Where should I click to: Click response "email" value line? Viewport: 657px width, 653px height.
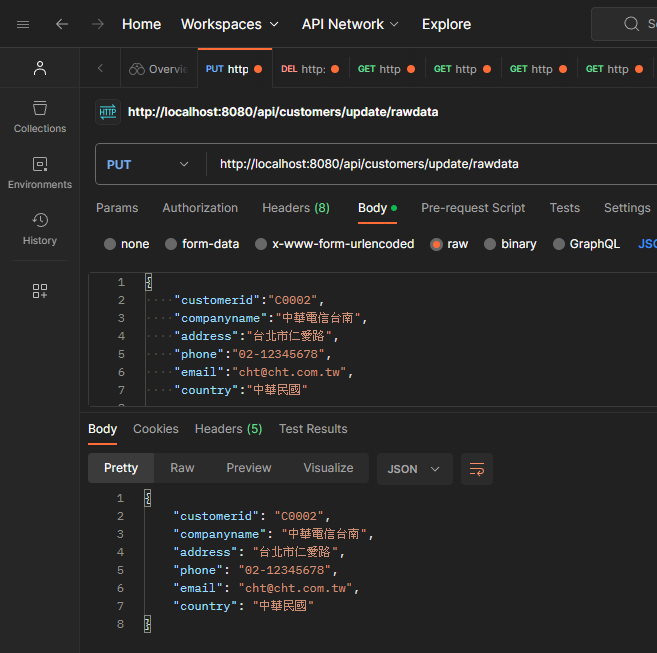point(266,588)
